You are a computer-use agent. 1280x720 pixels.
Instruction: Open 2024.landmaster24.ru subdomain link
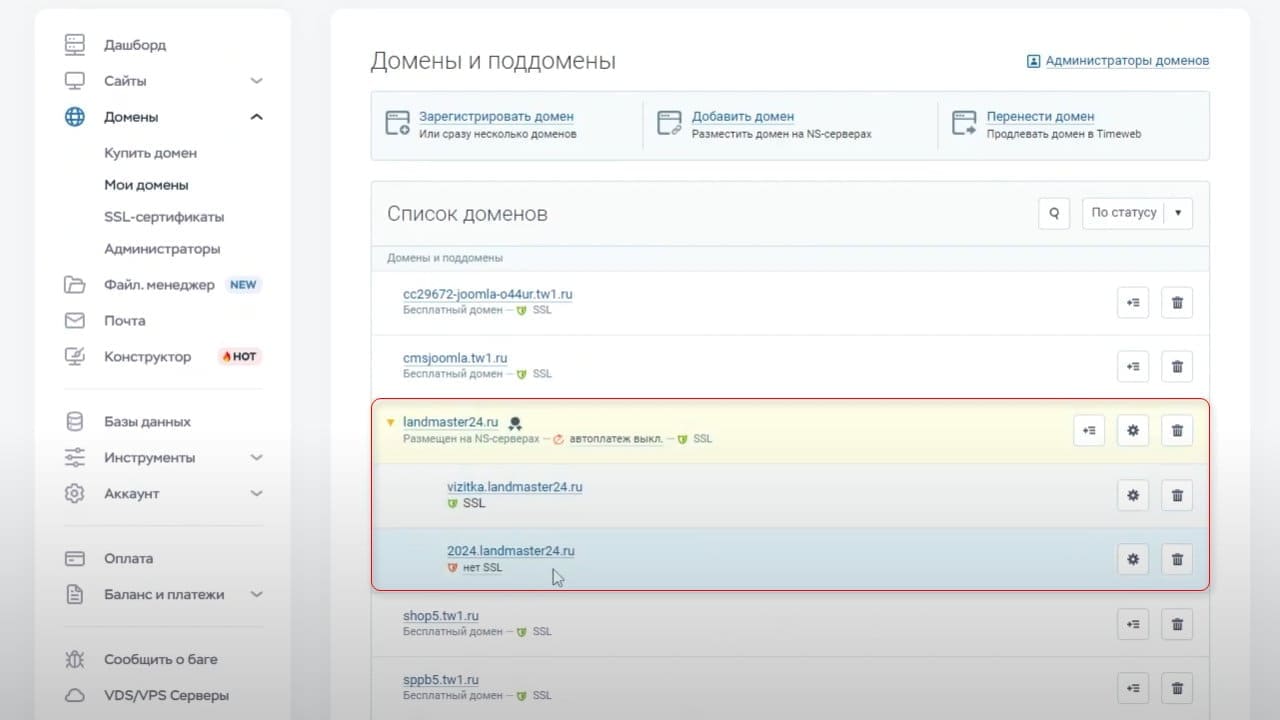coord(511,551)
